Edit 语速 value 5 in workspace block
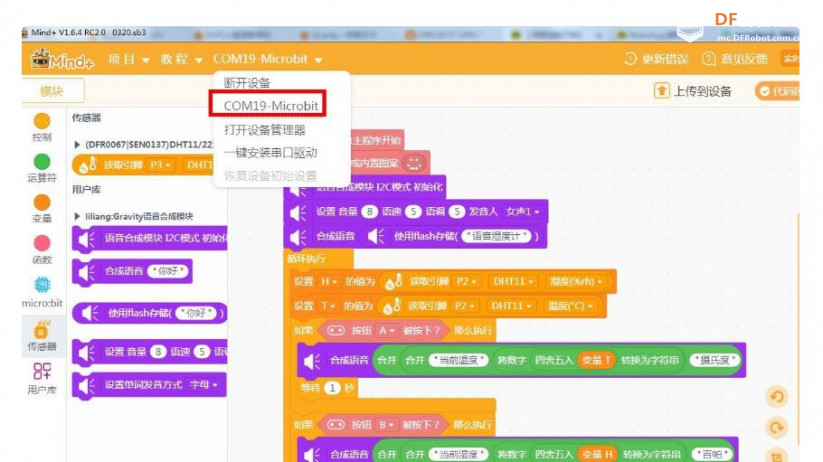This screenshot has height=462, width=823. click(x=414, y=212)
